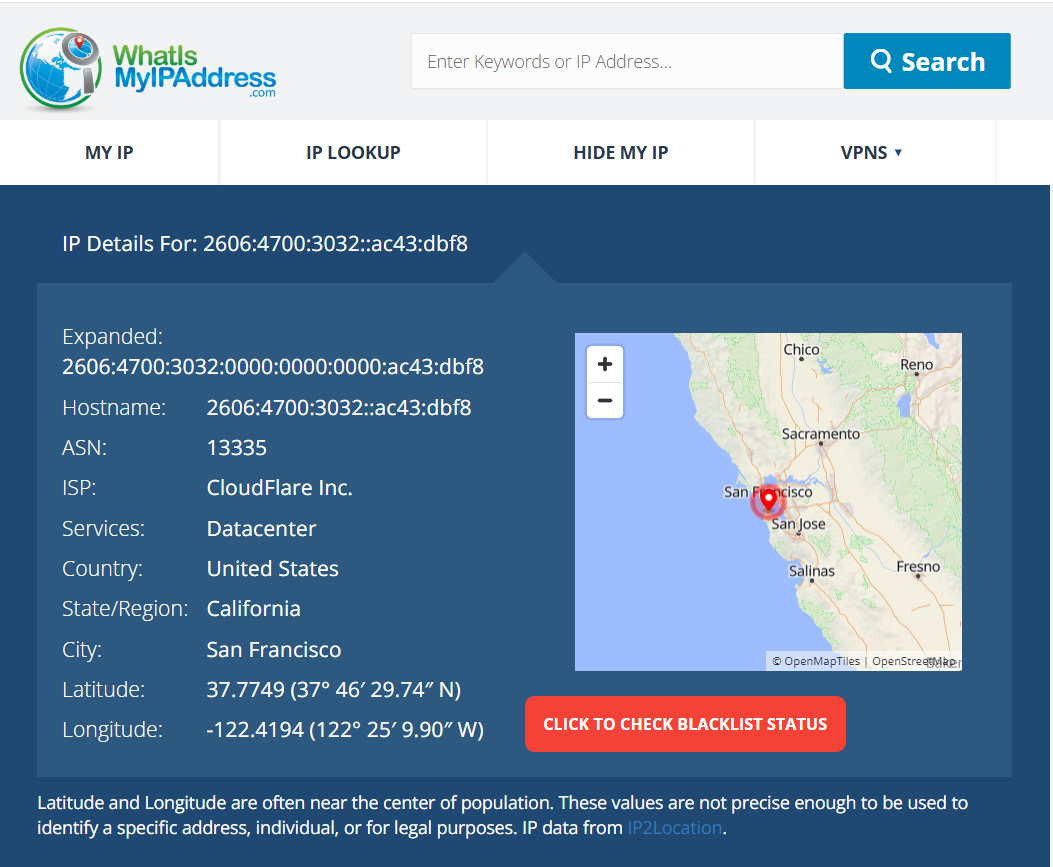Select the ASN value 13335
The width and height of the screenshot is (1053, 867).
point(236,447)
